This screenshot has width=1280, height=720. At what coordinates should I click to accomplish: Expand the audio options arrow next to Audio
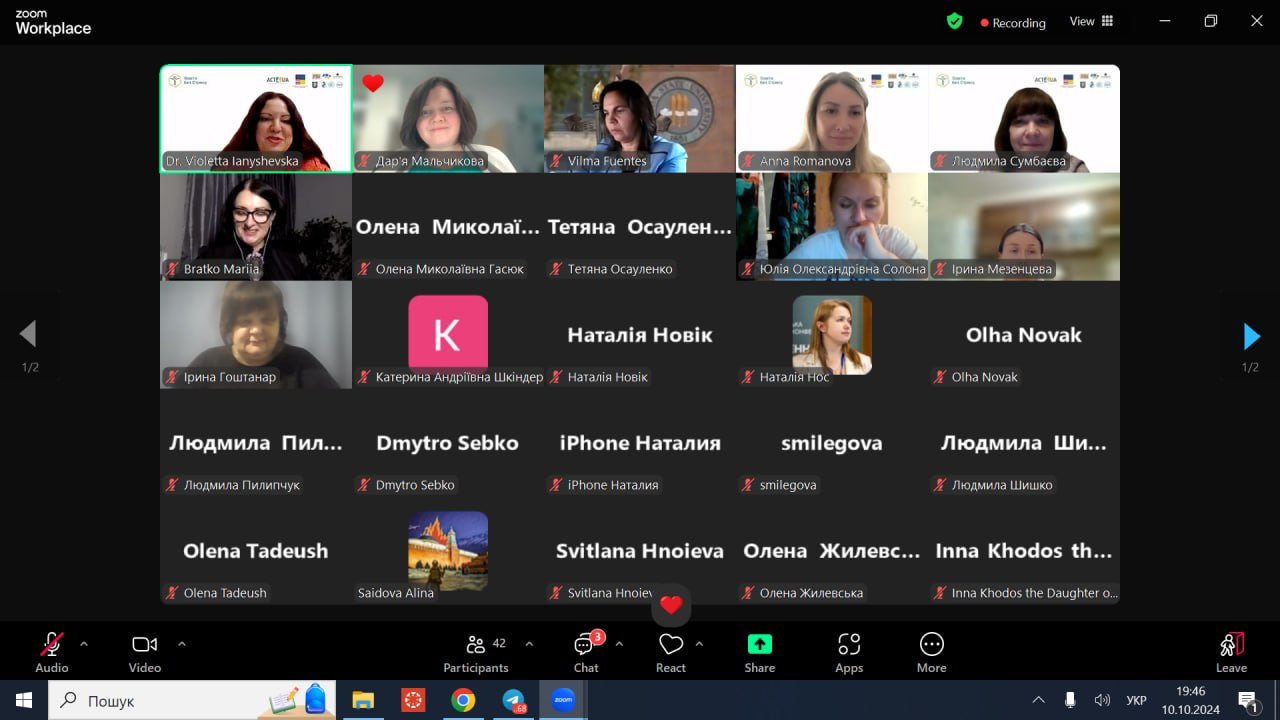[x=84, y=644]
